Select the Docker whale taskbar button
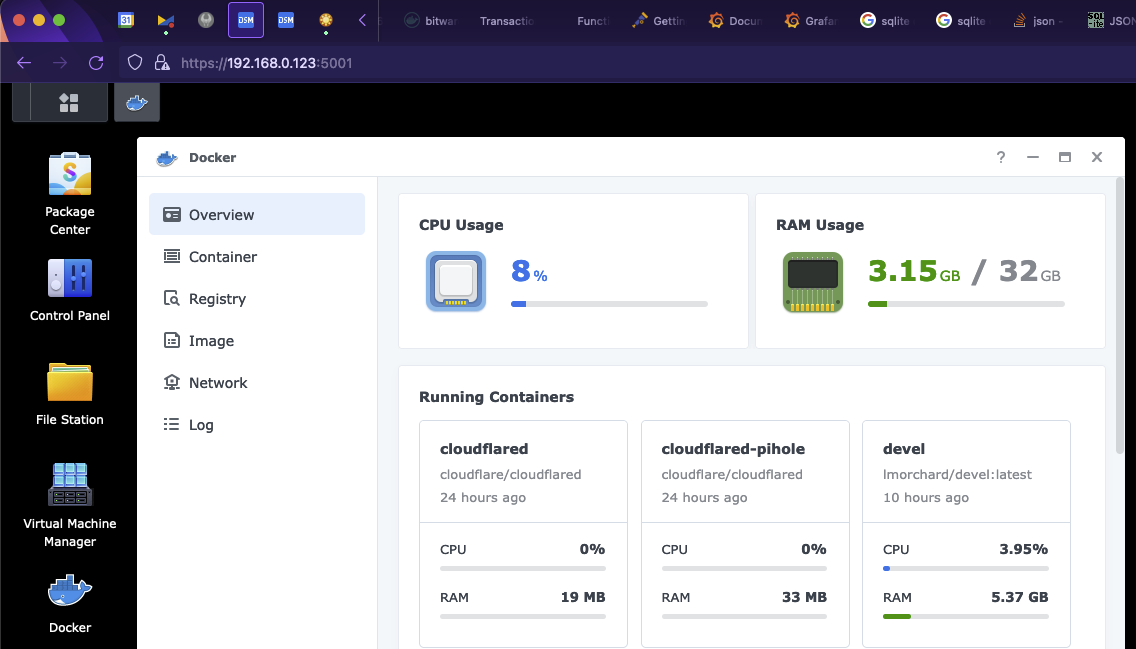The height and width of the screenshot is (649, 1136). point(137,103)
